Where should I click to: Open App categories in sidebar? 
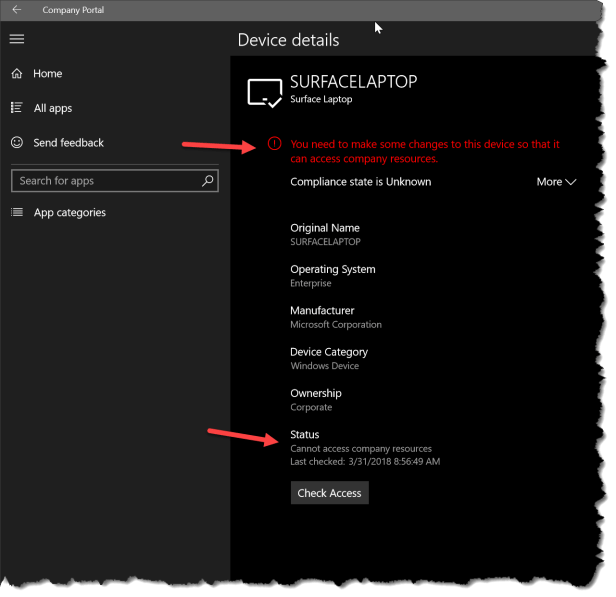70,213
